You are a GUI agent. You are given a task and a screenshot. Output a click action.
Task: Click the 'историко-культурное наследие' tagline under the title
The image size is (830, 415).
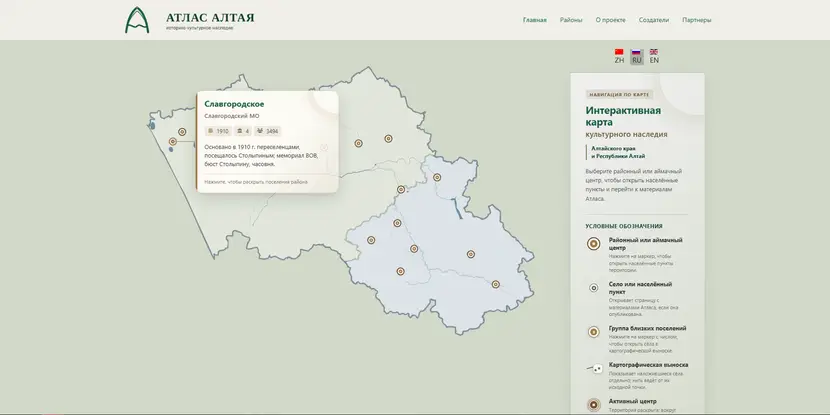[x=199, y=28]
